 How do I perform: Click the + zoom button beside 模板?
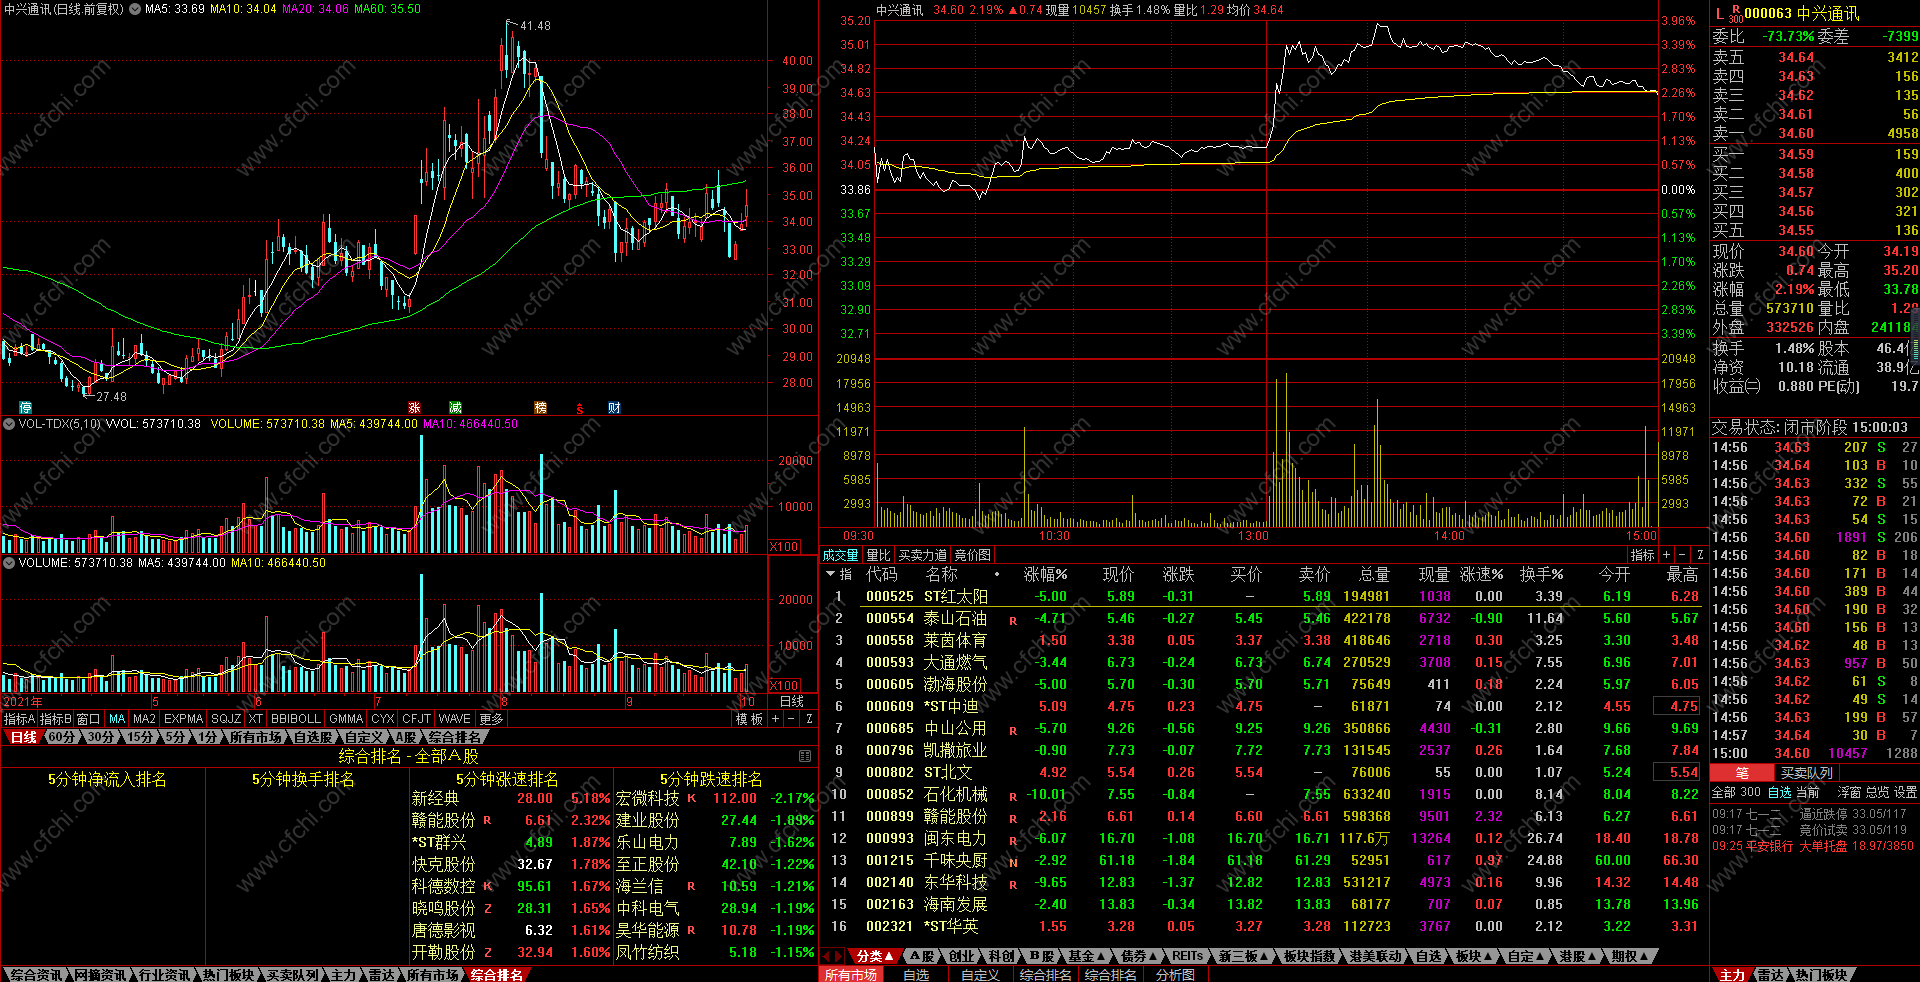pyautogui.click(x=775, y=719)
